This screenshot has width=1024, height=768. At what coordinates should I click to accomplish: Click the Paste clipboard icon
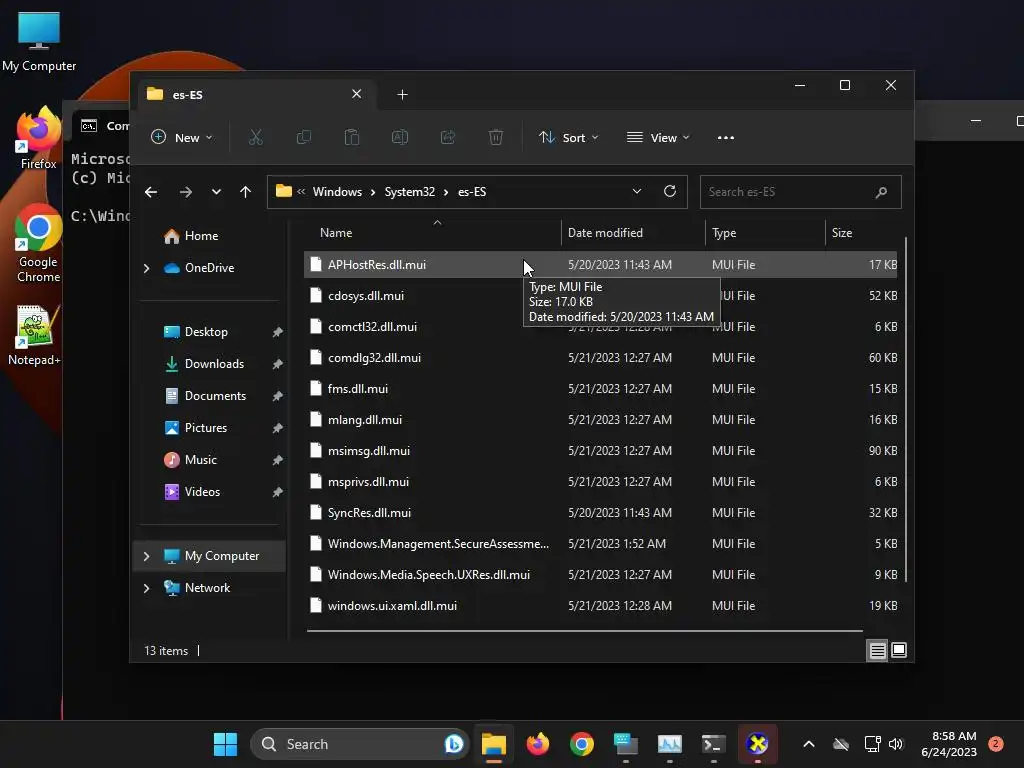point(352,137)
